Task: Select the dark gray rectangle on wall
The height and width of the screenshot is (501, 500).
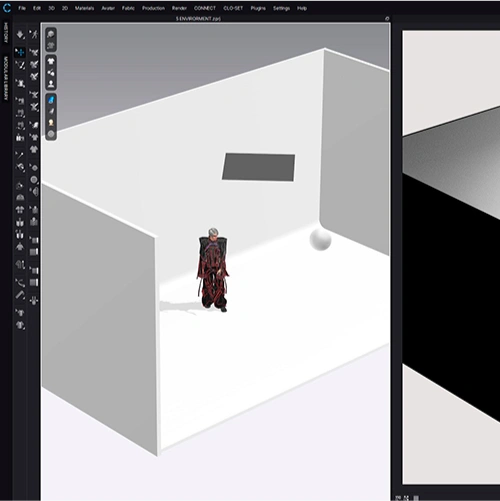Action: (259, 167)
